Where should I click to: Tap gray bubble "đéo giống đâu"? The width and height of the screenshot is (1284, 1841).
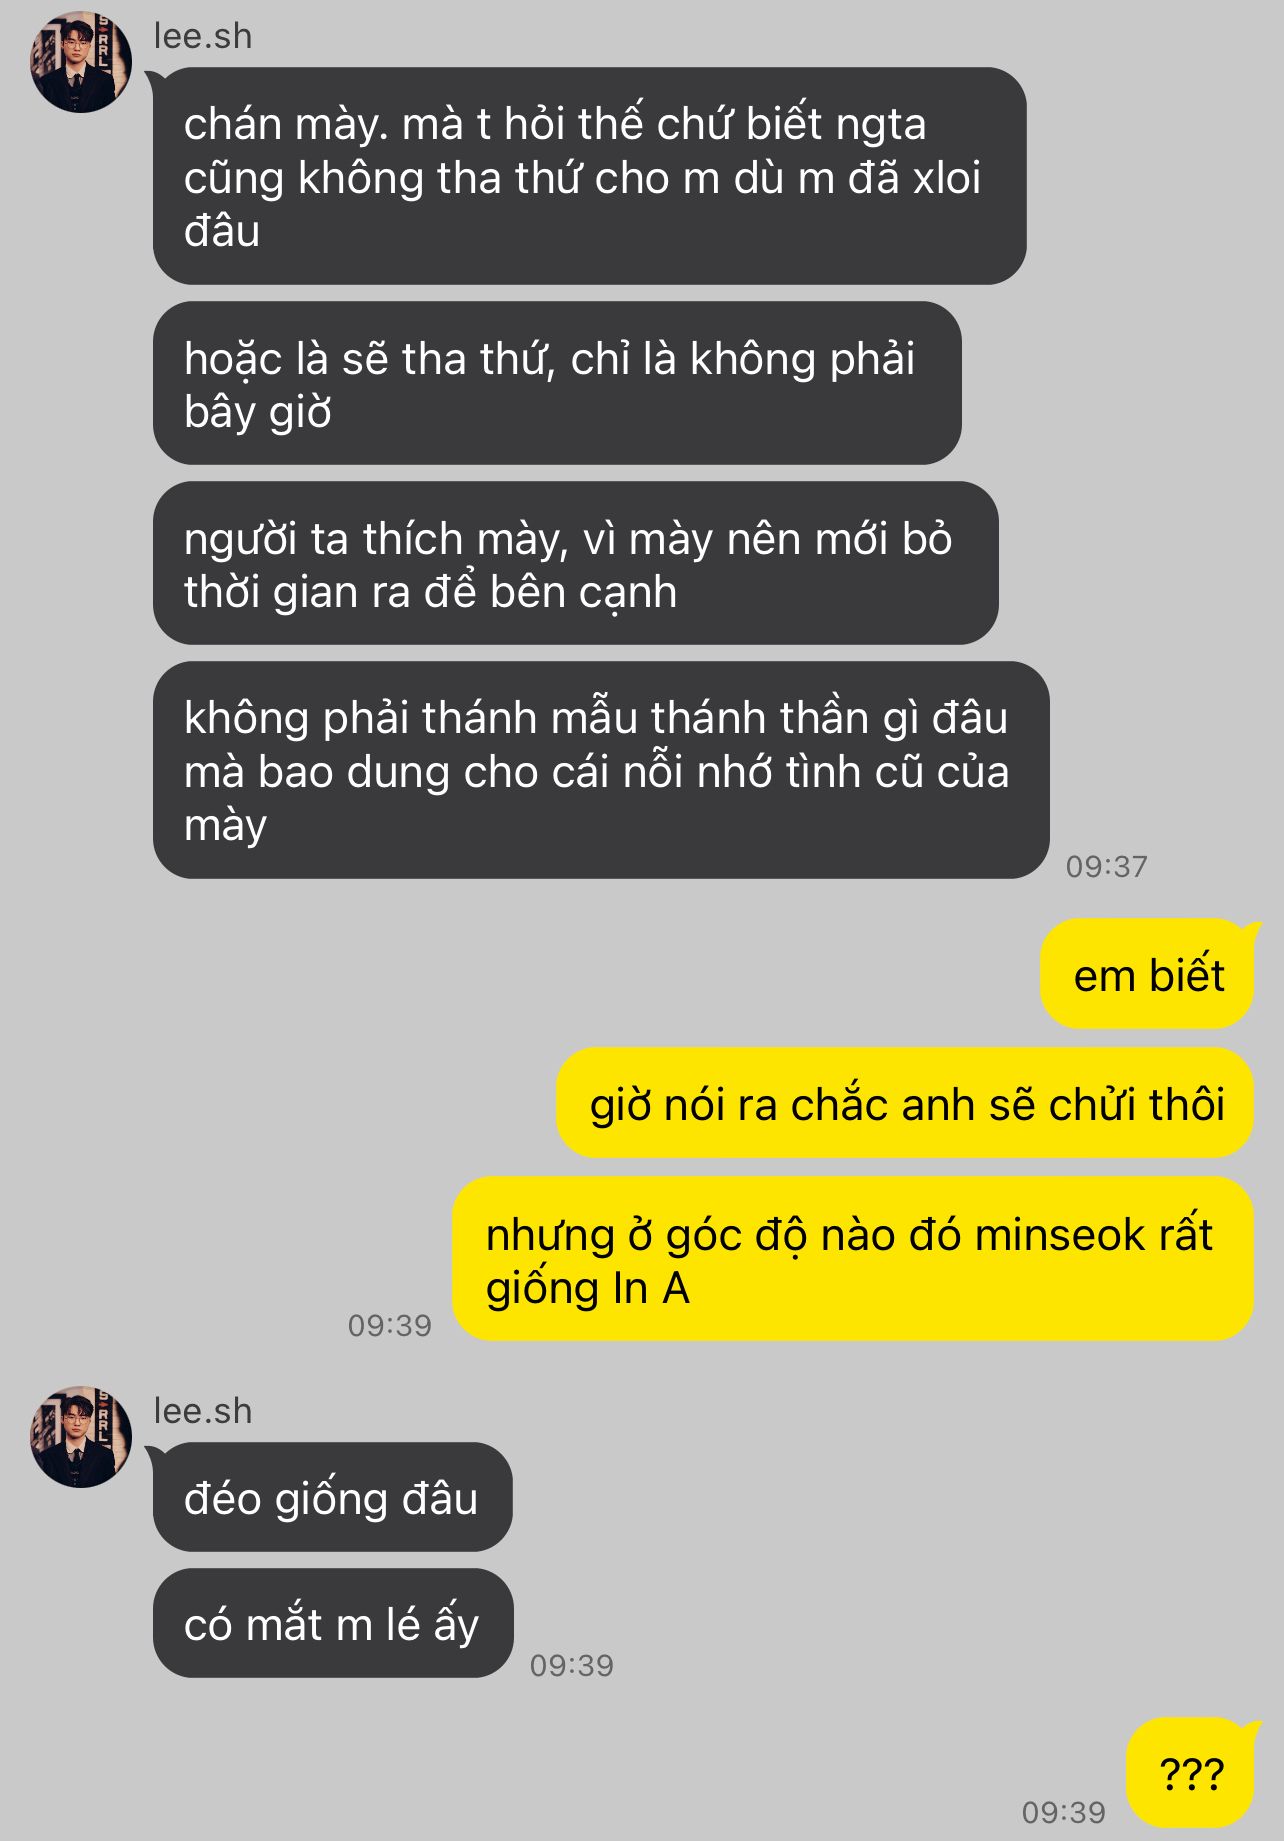pos(332,1497)
